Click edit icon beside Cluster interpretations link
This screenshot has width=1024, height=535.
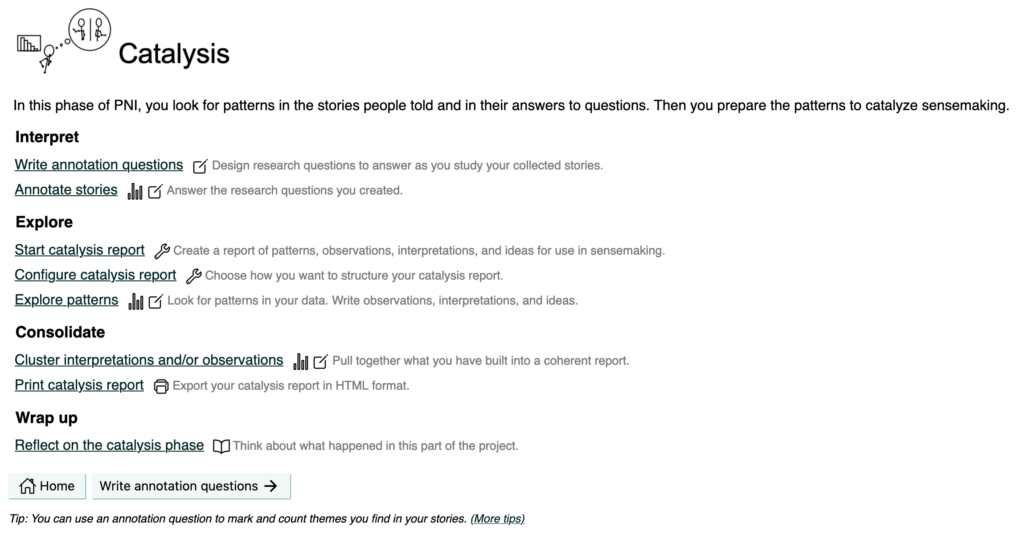click(x=320, y=361)
